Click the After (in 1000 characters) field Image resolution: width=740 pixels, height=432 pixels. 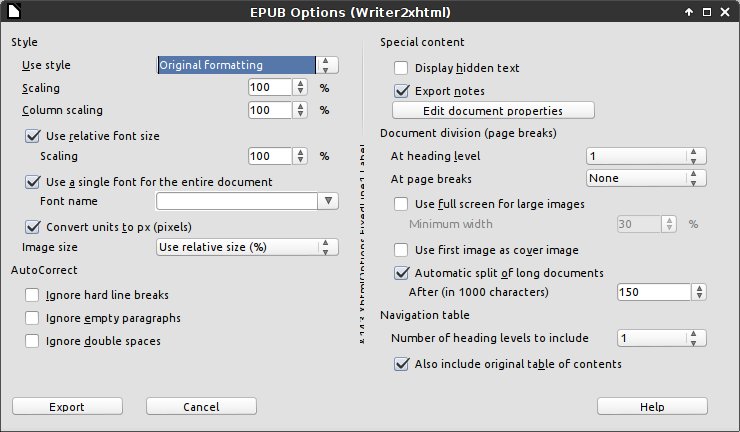(654, 292)
